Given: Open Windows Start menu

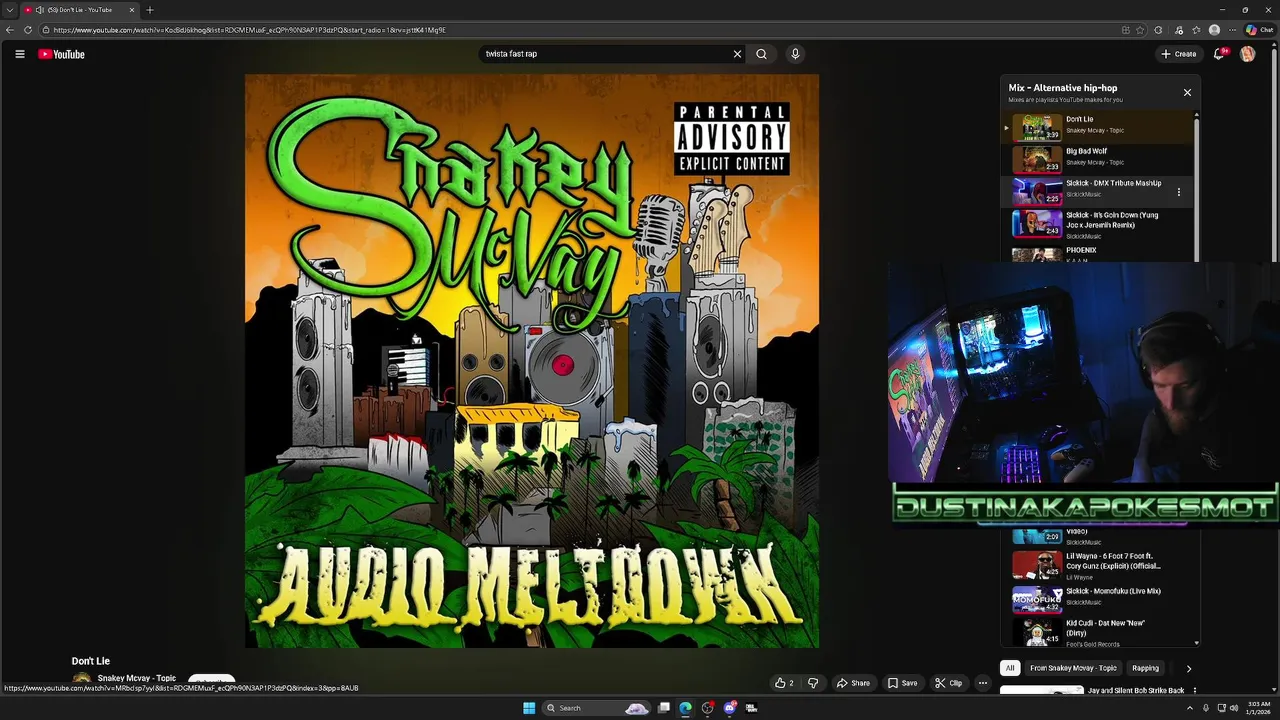Looking at the screenshot, I should point(529,708).
